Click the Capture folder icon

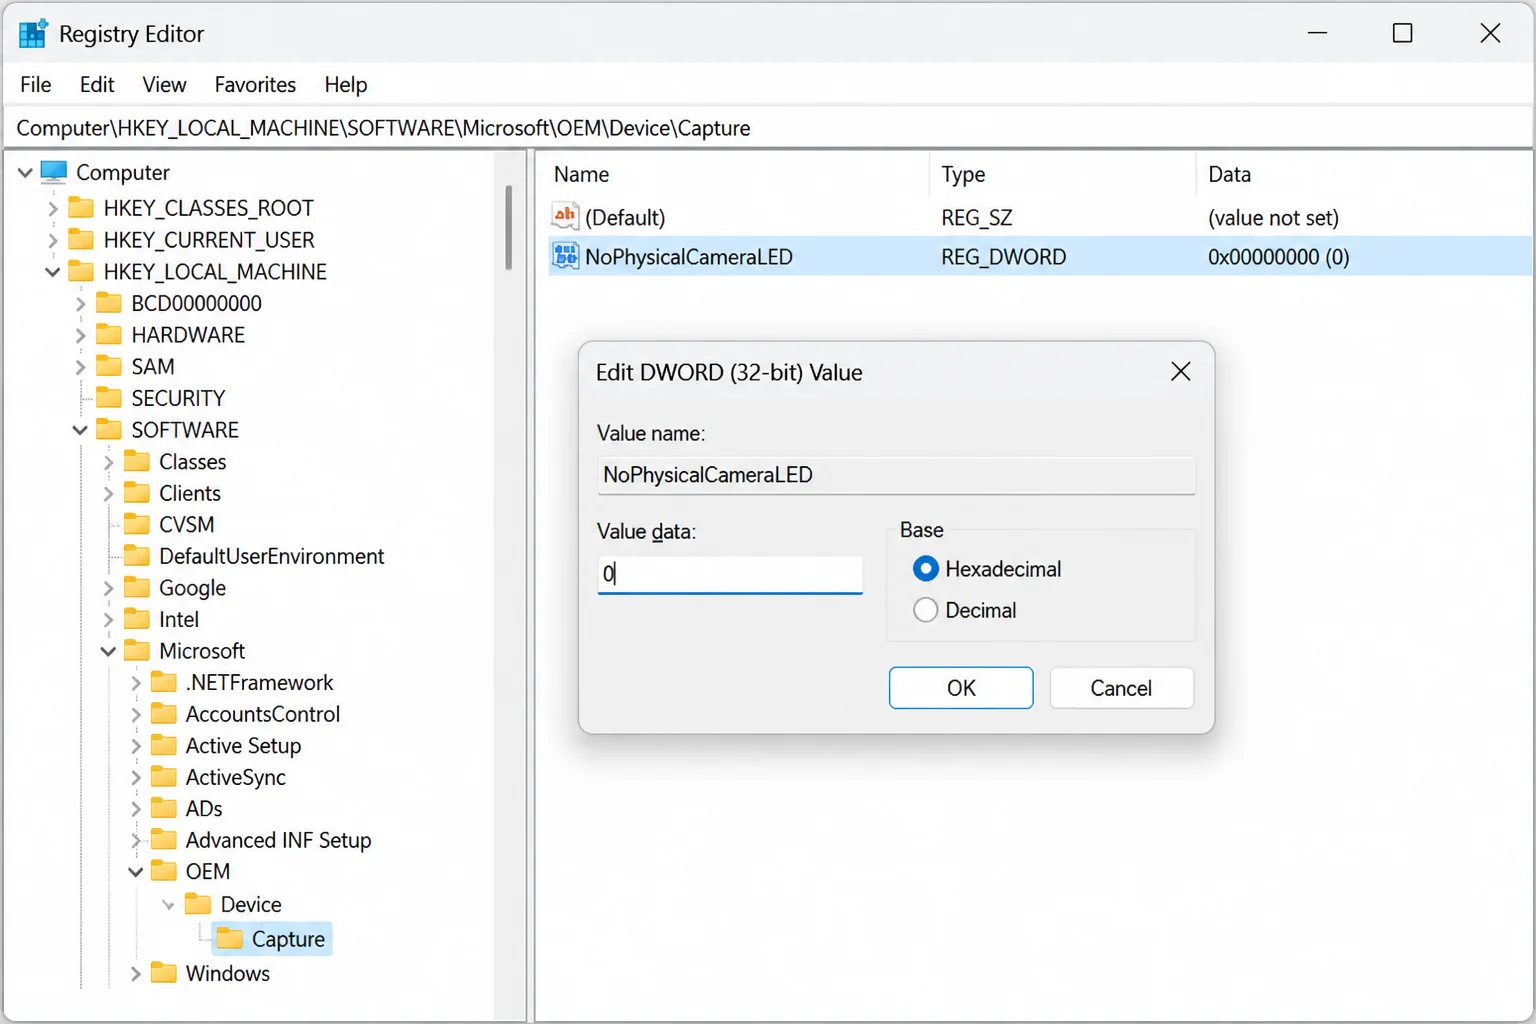[x=230, y=939]
